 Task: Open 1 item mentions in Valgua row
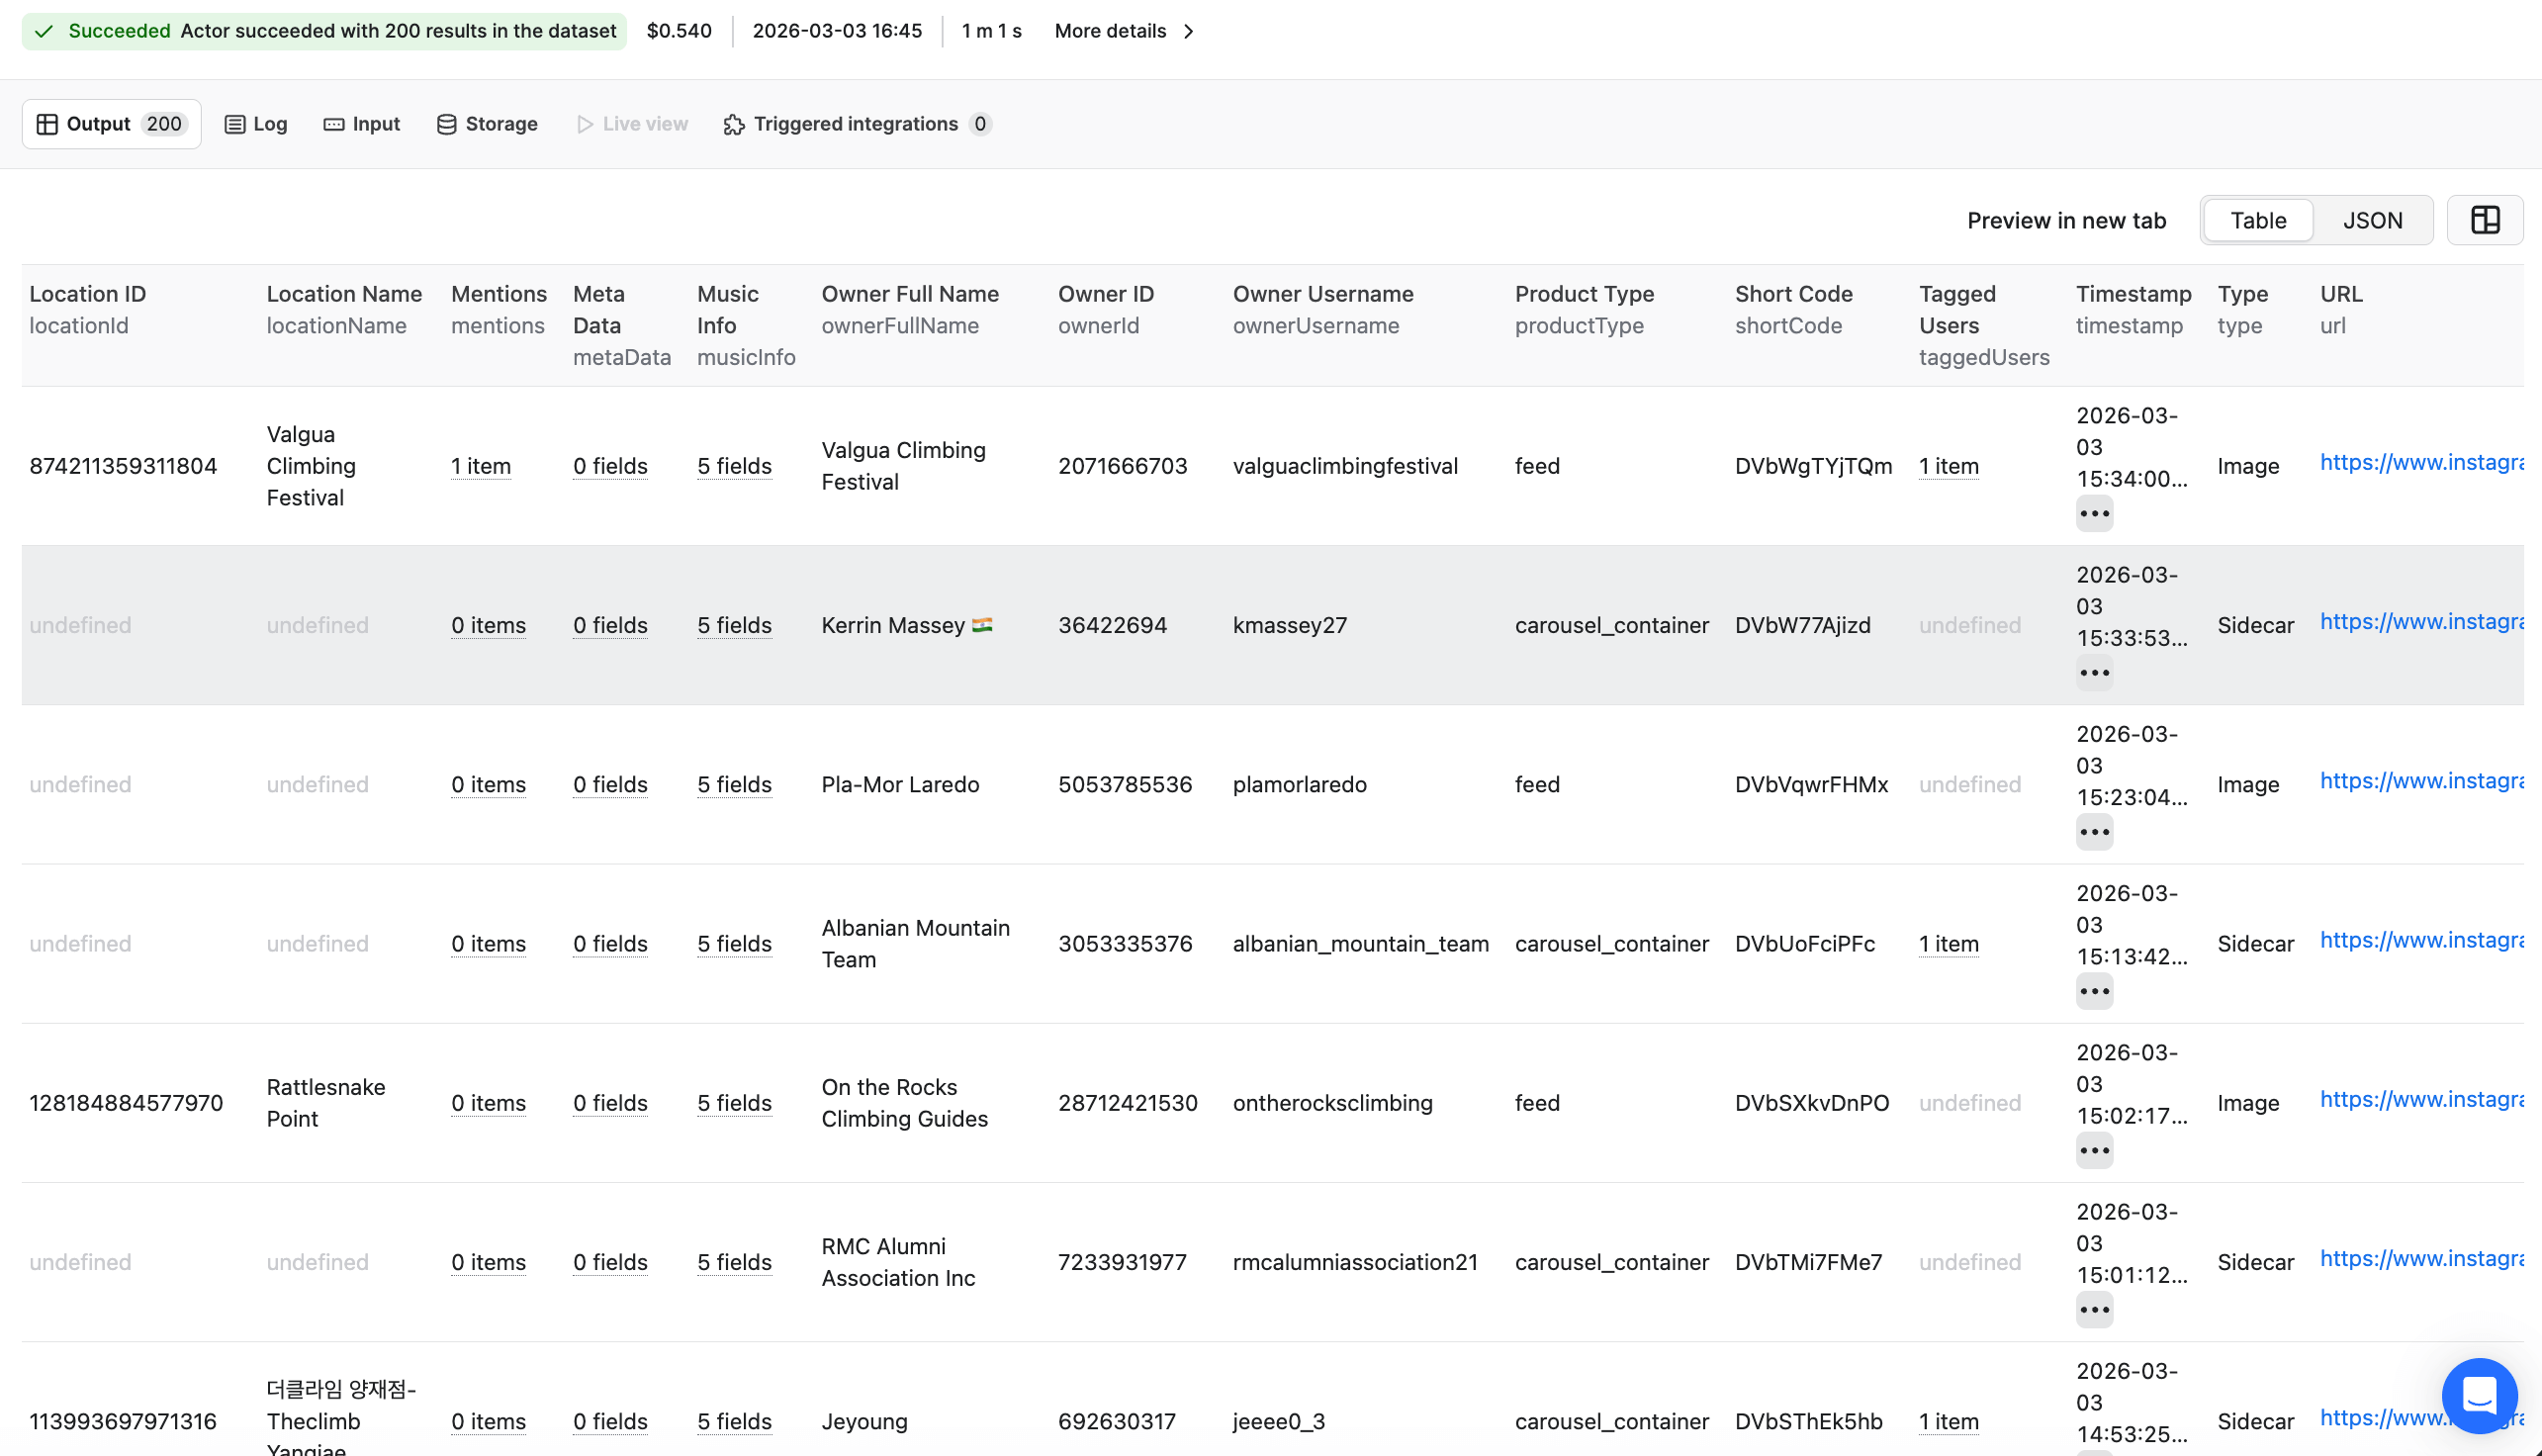coord(480,466)
